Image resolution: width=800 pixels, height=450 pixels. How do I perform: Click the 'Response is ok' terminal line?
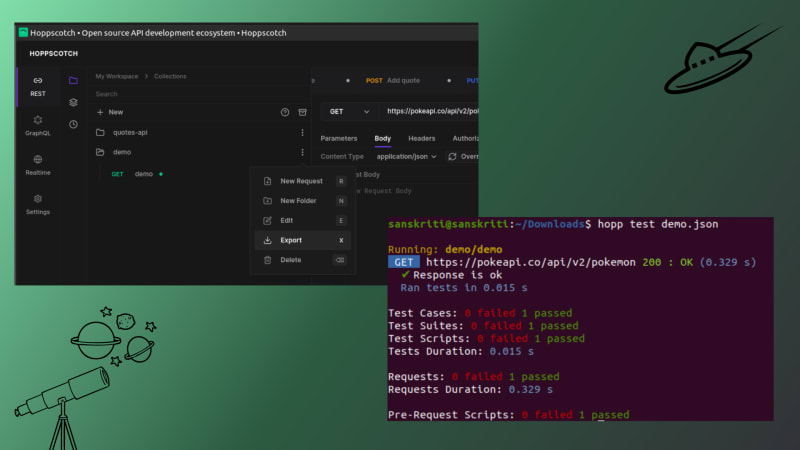pos(452,275)
